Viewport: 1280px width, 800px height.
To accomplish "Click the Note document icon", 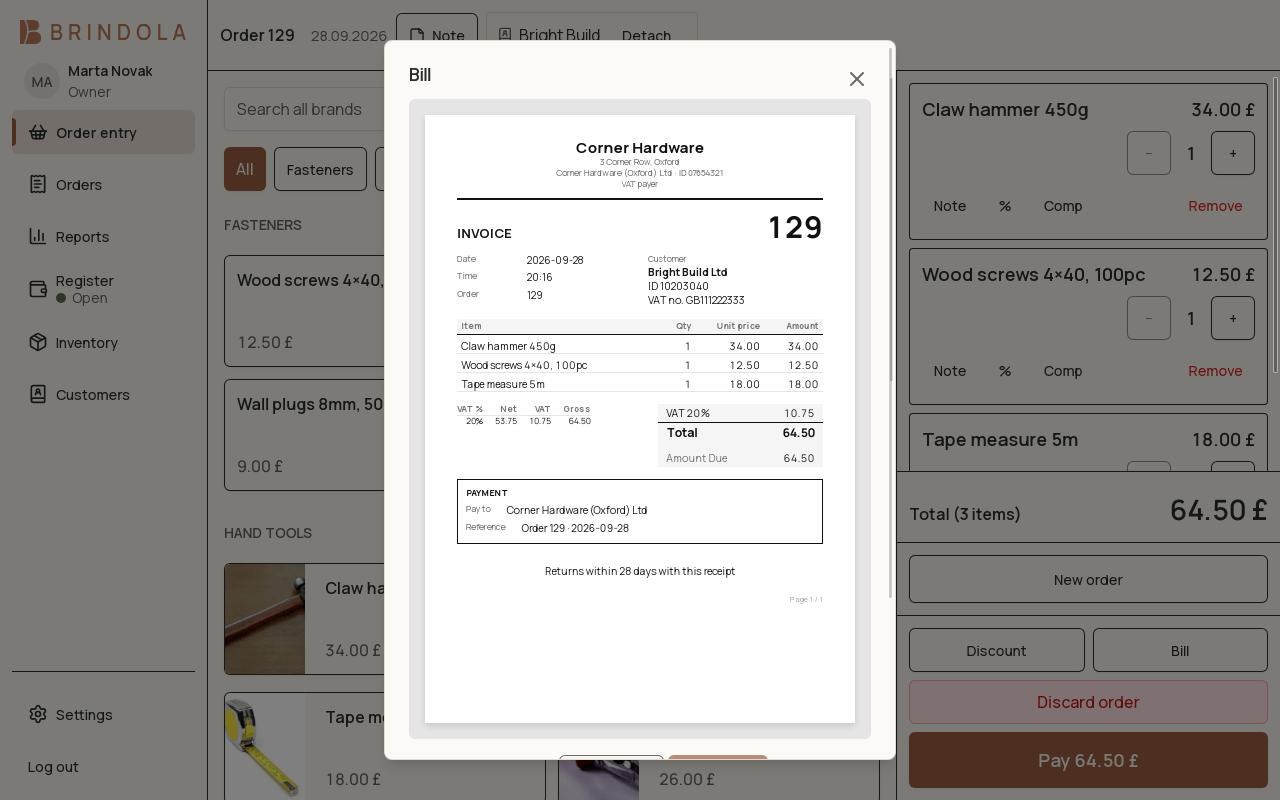I will [417, 35].
